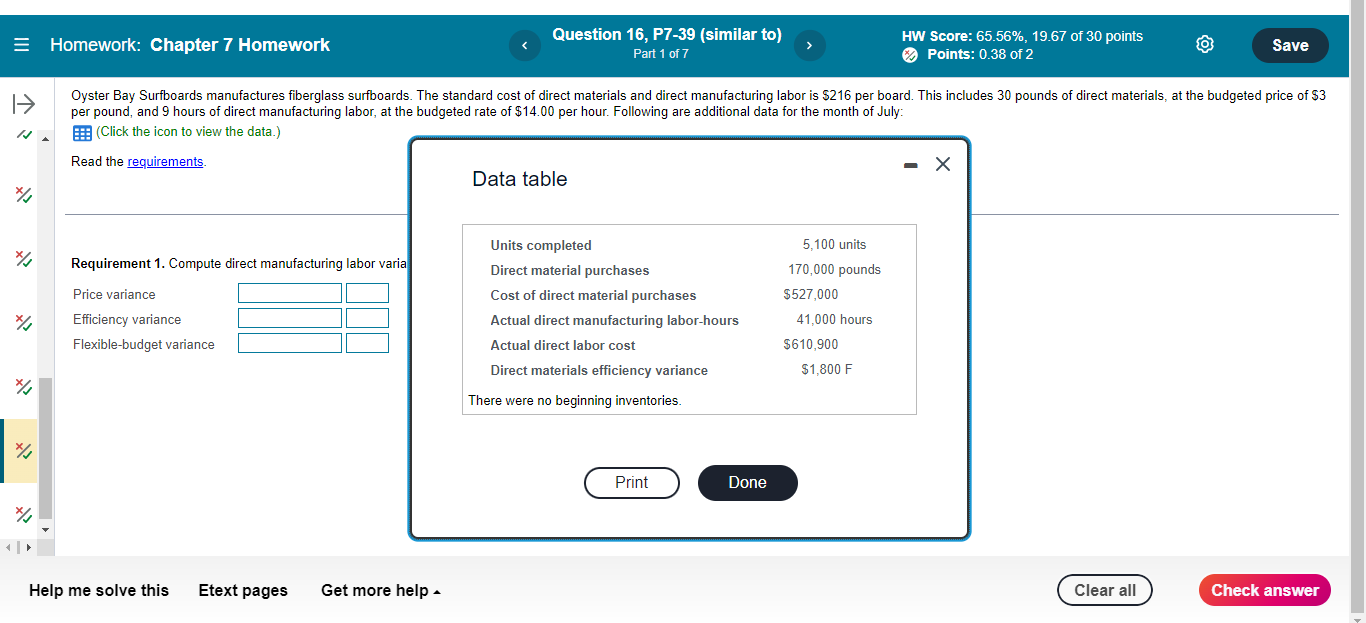Viewport: 1366px width, 623px height.
Task: Click inside the Price variance input field
Action: tap(289, 292)
